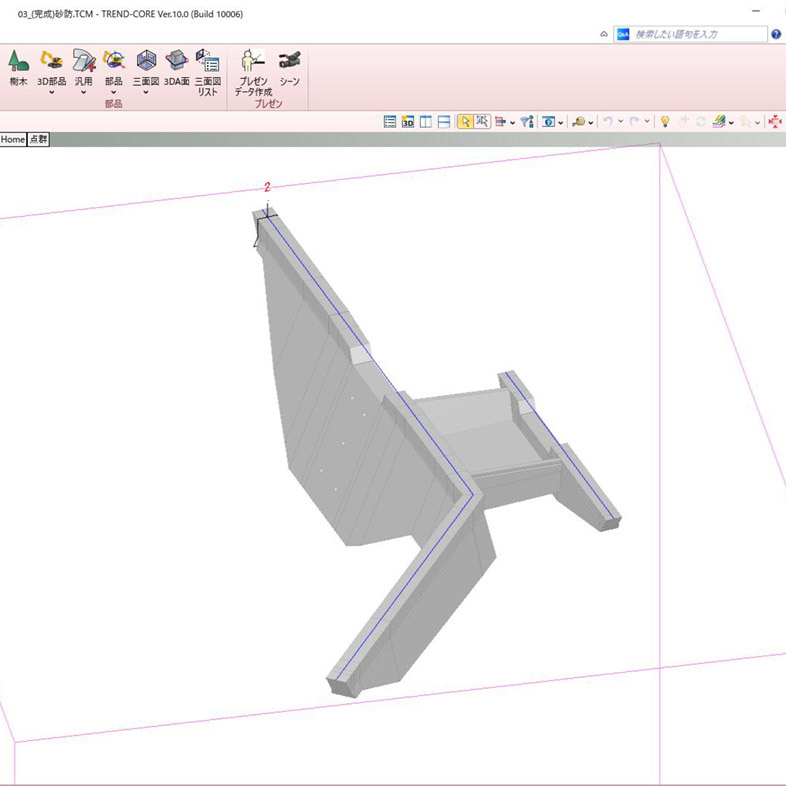Switch to the Home view tab
Image resolution: width=786 pixels, height=786 pixels.
click(13, 140)
